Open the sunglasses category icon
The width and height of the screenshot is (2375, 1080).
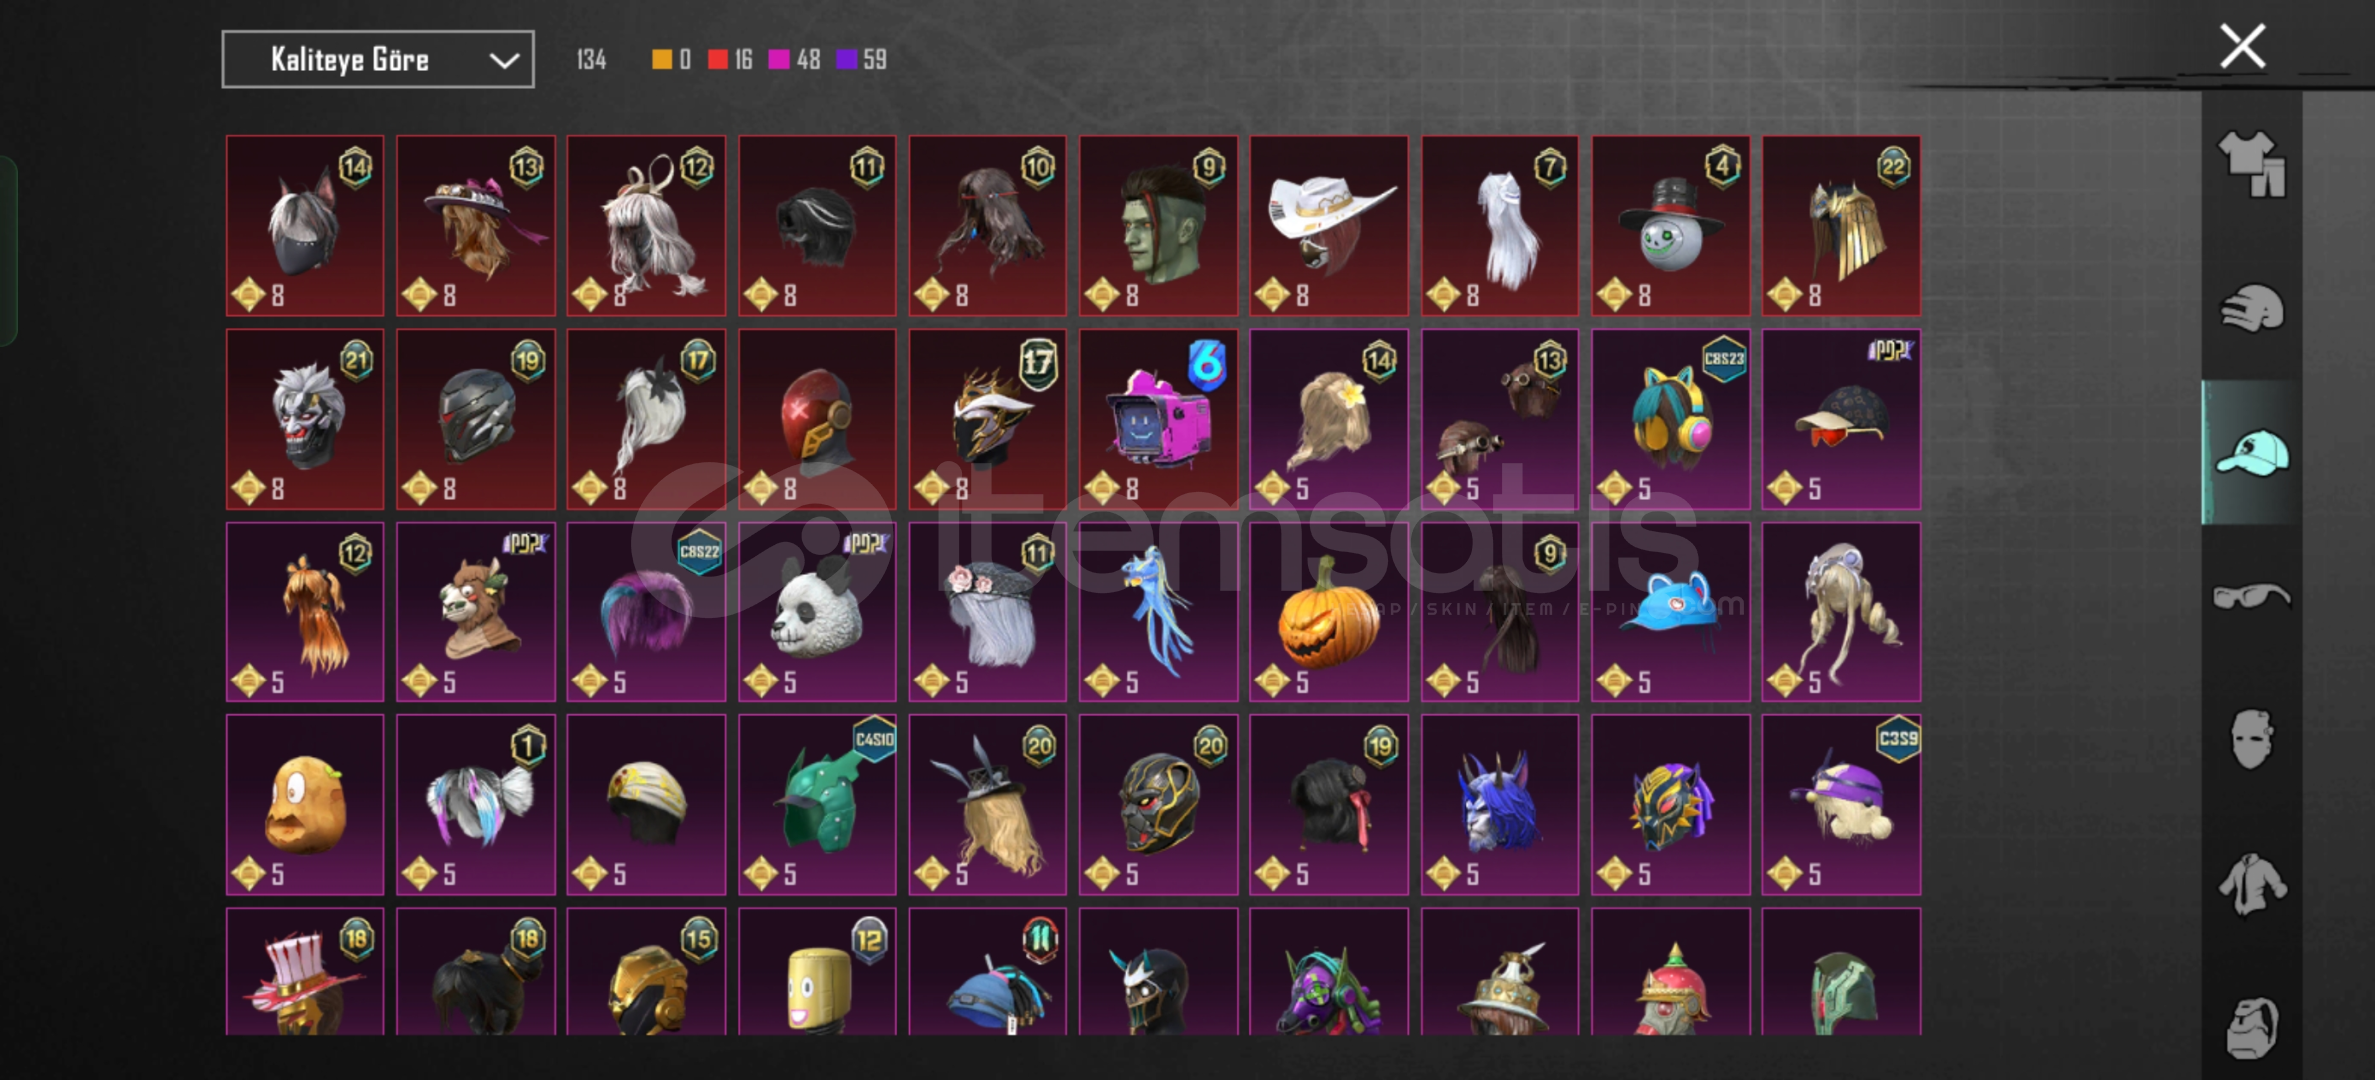[x=2252, y=597]
